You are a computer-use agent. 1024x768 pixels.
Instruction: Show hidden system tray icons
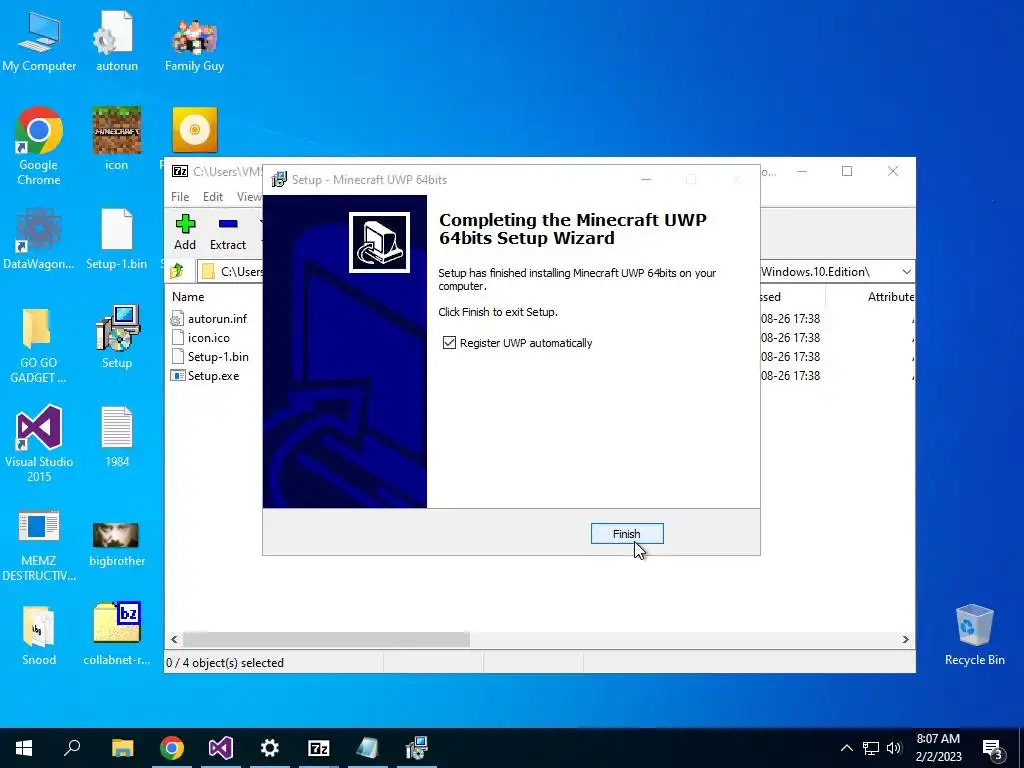coord(846,748)
